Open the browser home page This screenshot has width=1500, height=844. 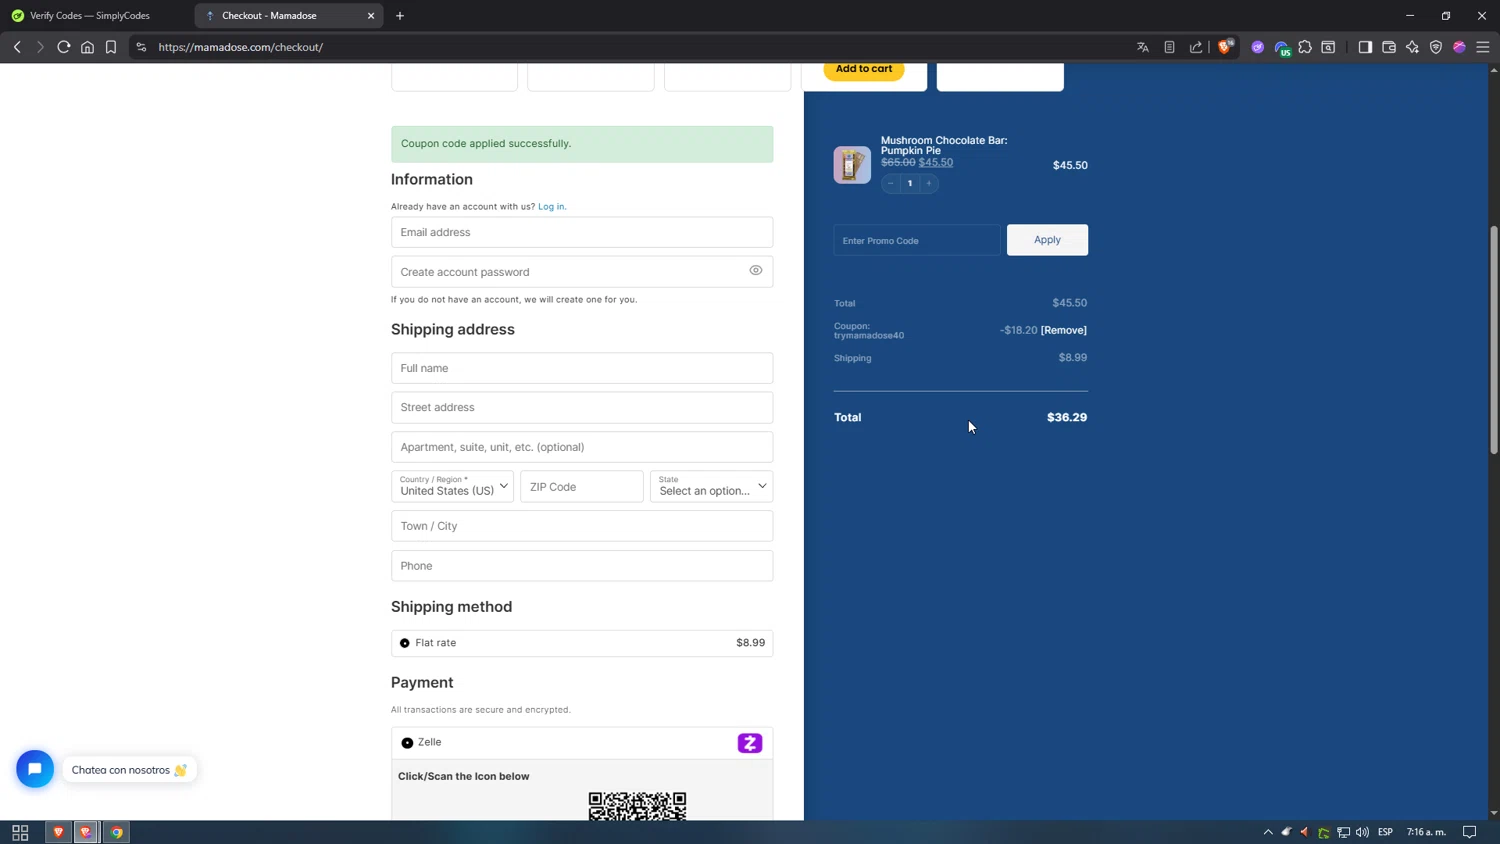(x=87, y=47)
